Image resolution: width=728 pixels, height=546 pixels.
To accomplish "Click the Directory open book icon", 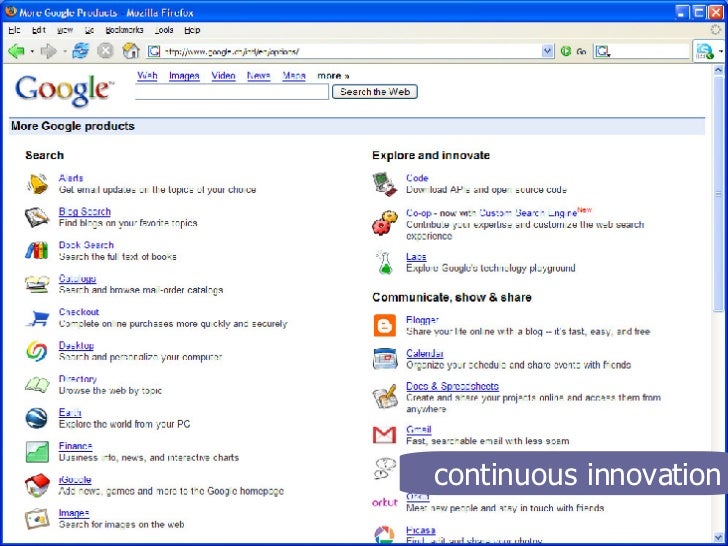I will pyautogui.click(x=37, y=385).
